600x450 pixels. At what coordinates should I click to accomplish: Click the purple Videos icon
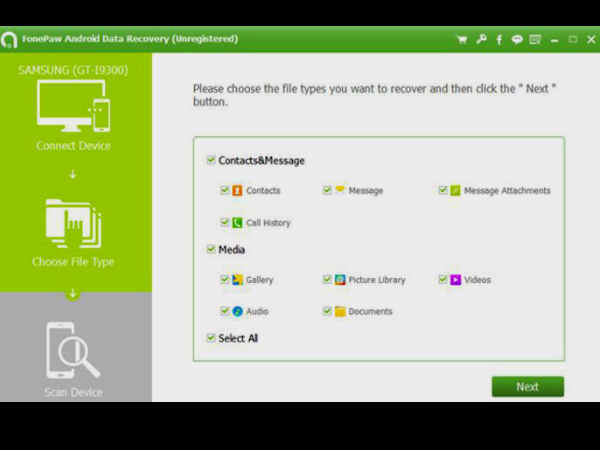click(x=455, y=280)
